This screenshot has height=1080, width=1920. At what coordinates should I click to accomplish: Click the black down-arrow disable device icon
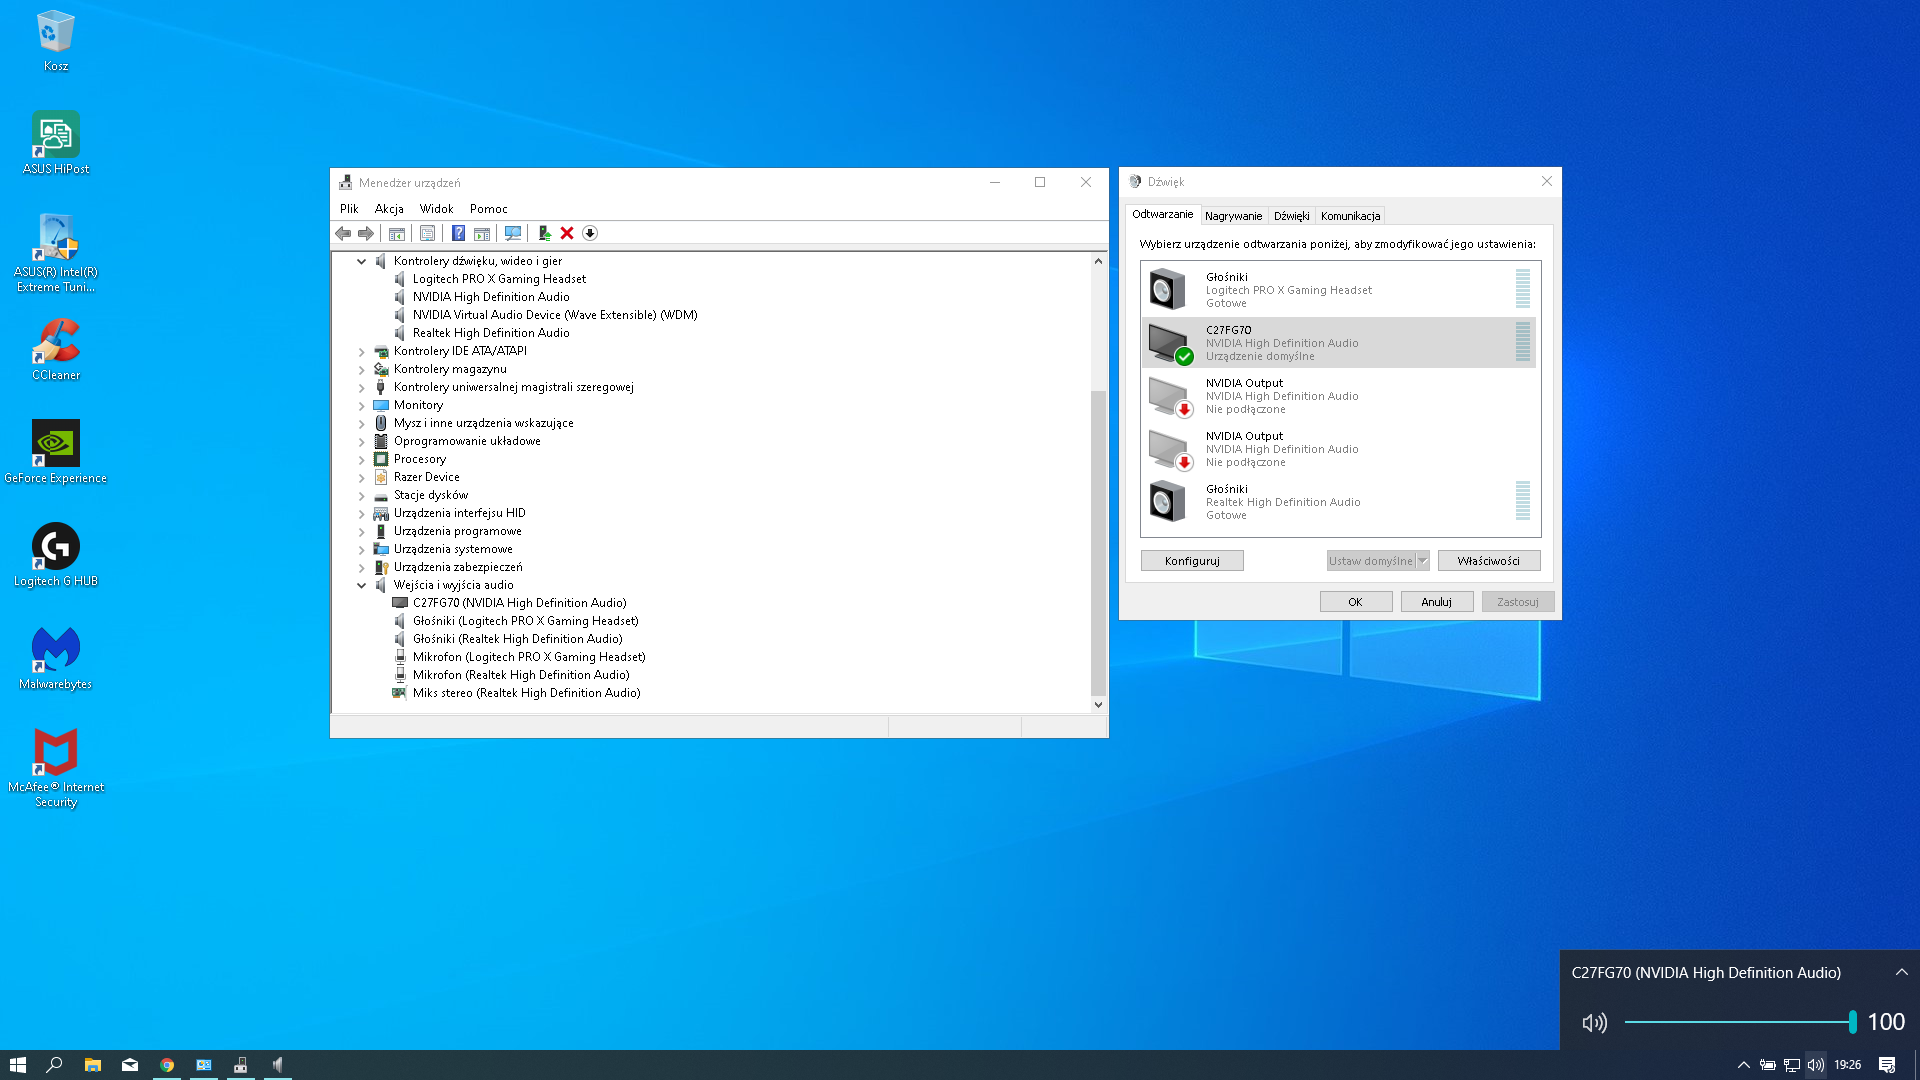pos(590,233)
